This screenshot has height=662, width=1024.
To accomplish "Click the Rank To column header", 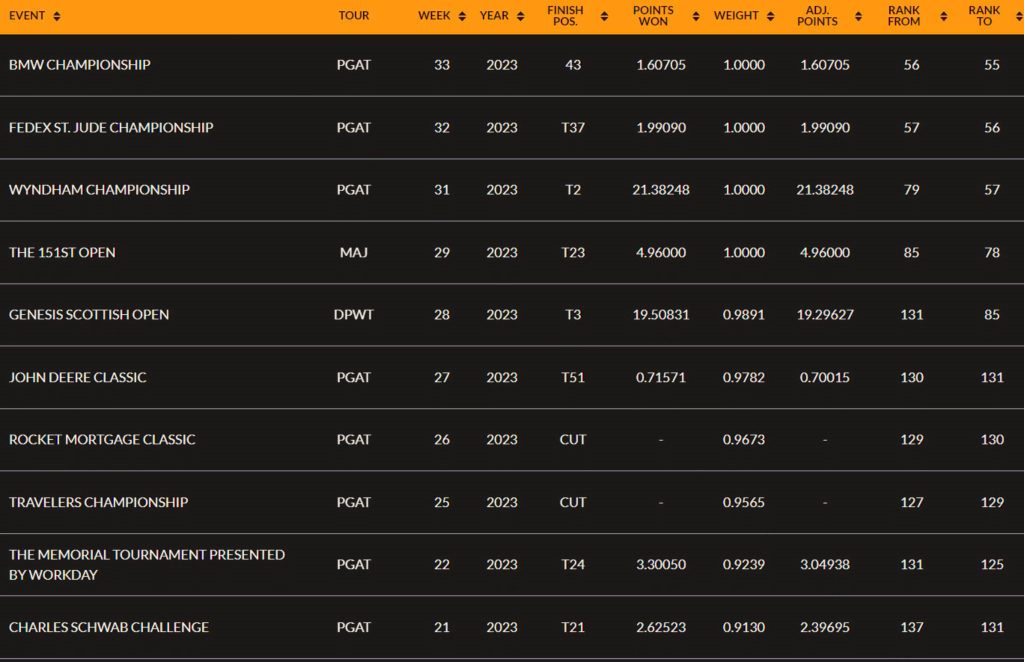I will pos(984,16).
